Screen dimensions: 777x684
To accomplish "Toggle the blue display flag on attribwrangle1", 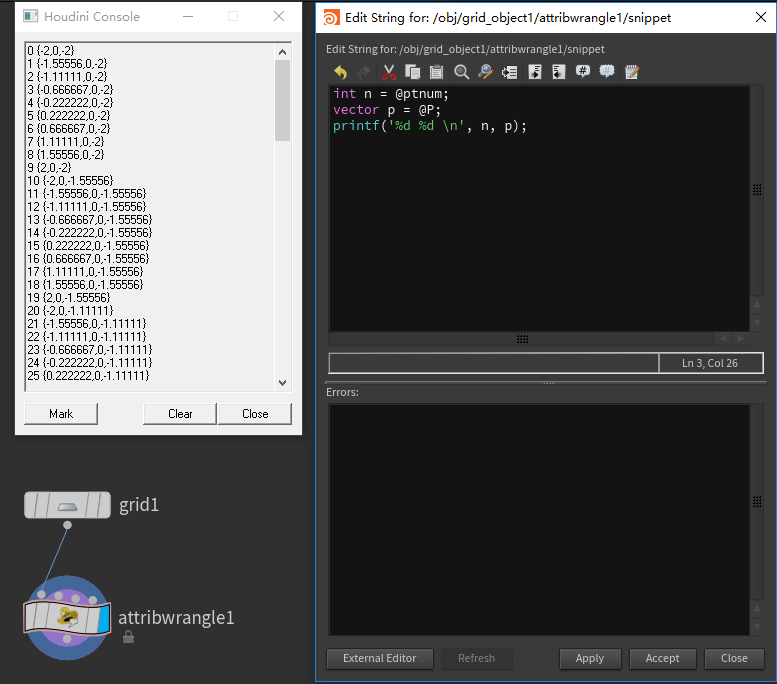I will 104,619.
